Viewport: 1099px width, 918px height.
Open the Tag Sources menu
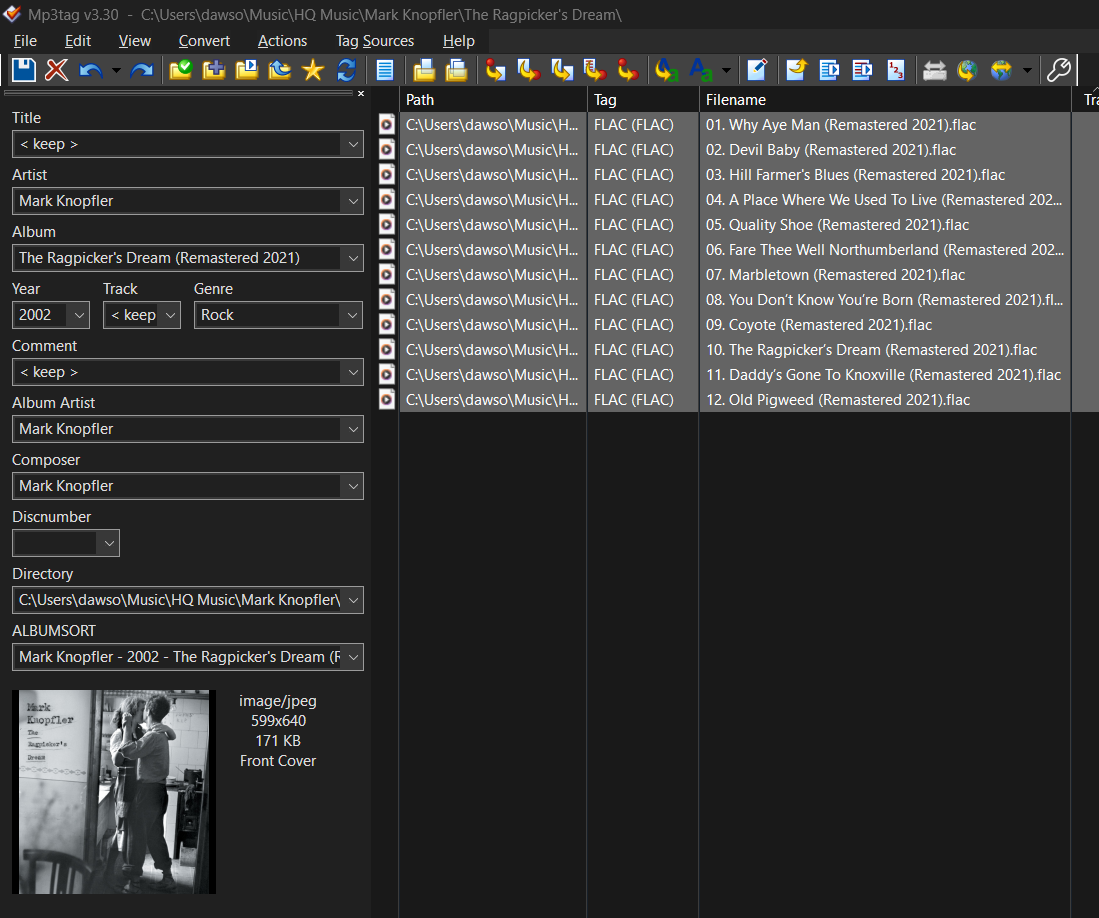click(375, 41)
